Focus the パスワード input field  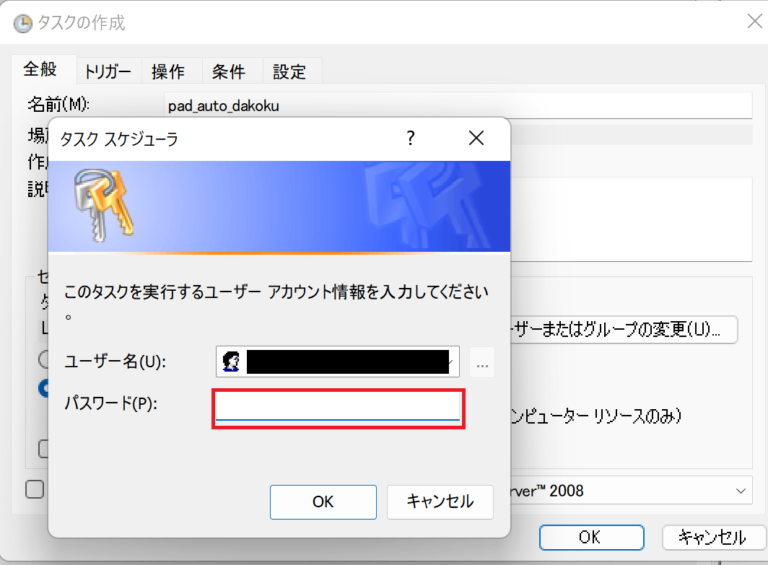(338, 408)
